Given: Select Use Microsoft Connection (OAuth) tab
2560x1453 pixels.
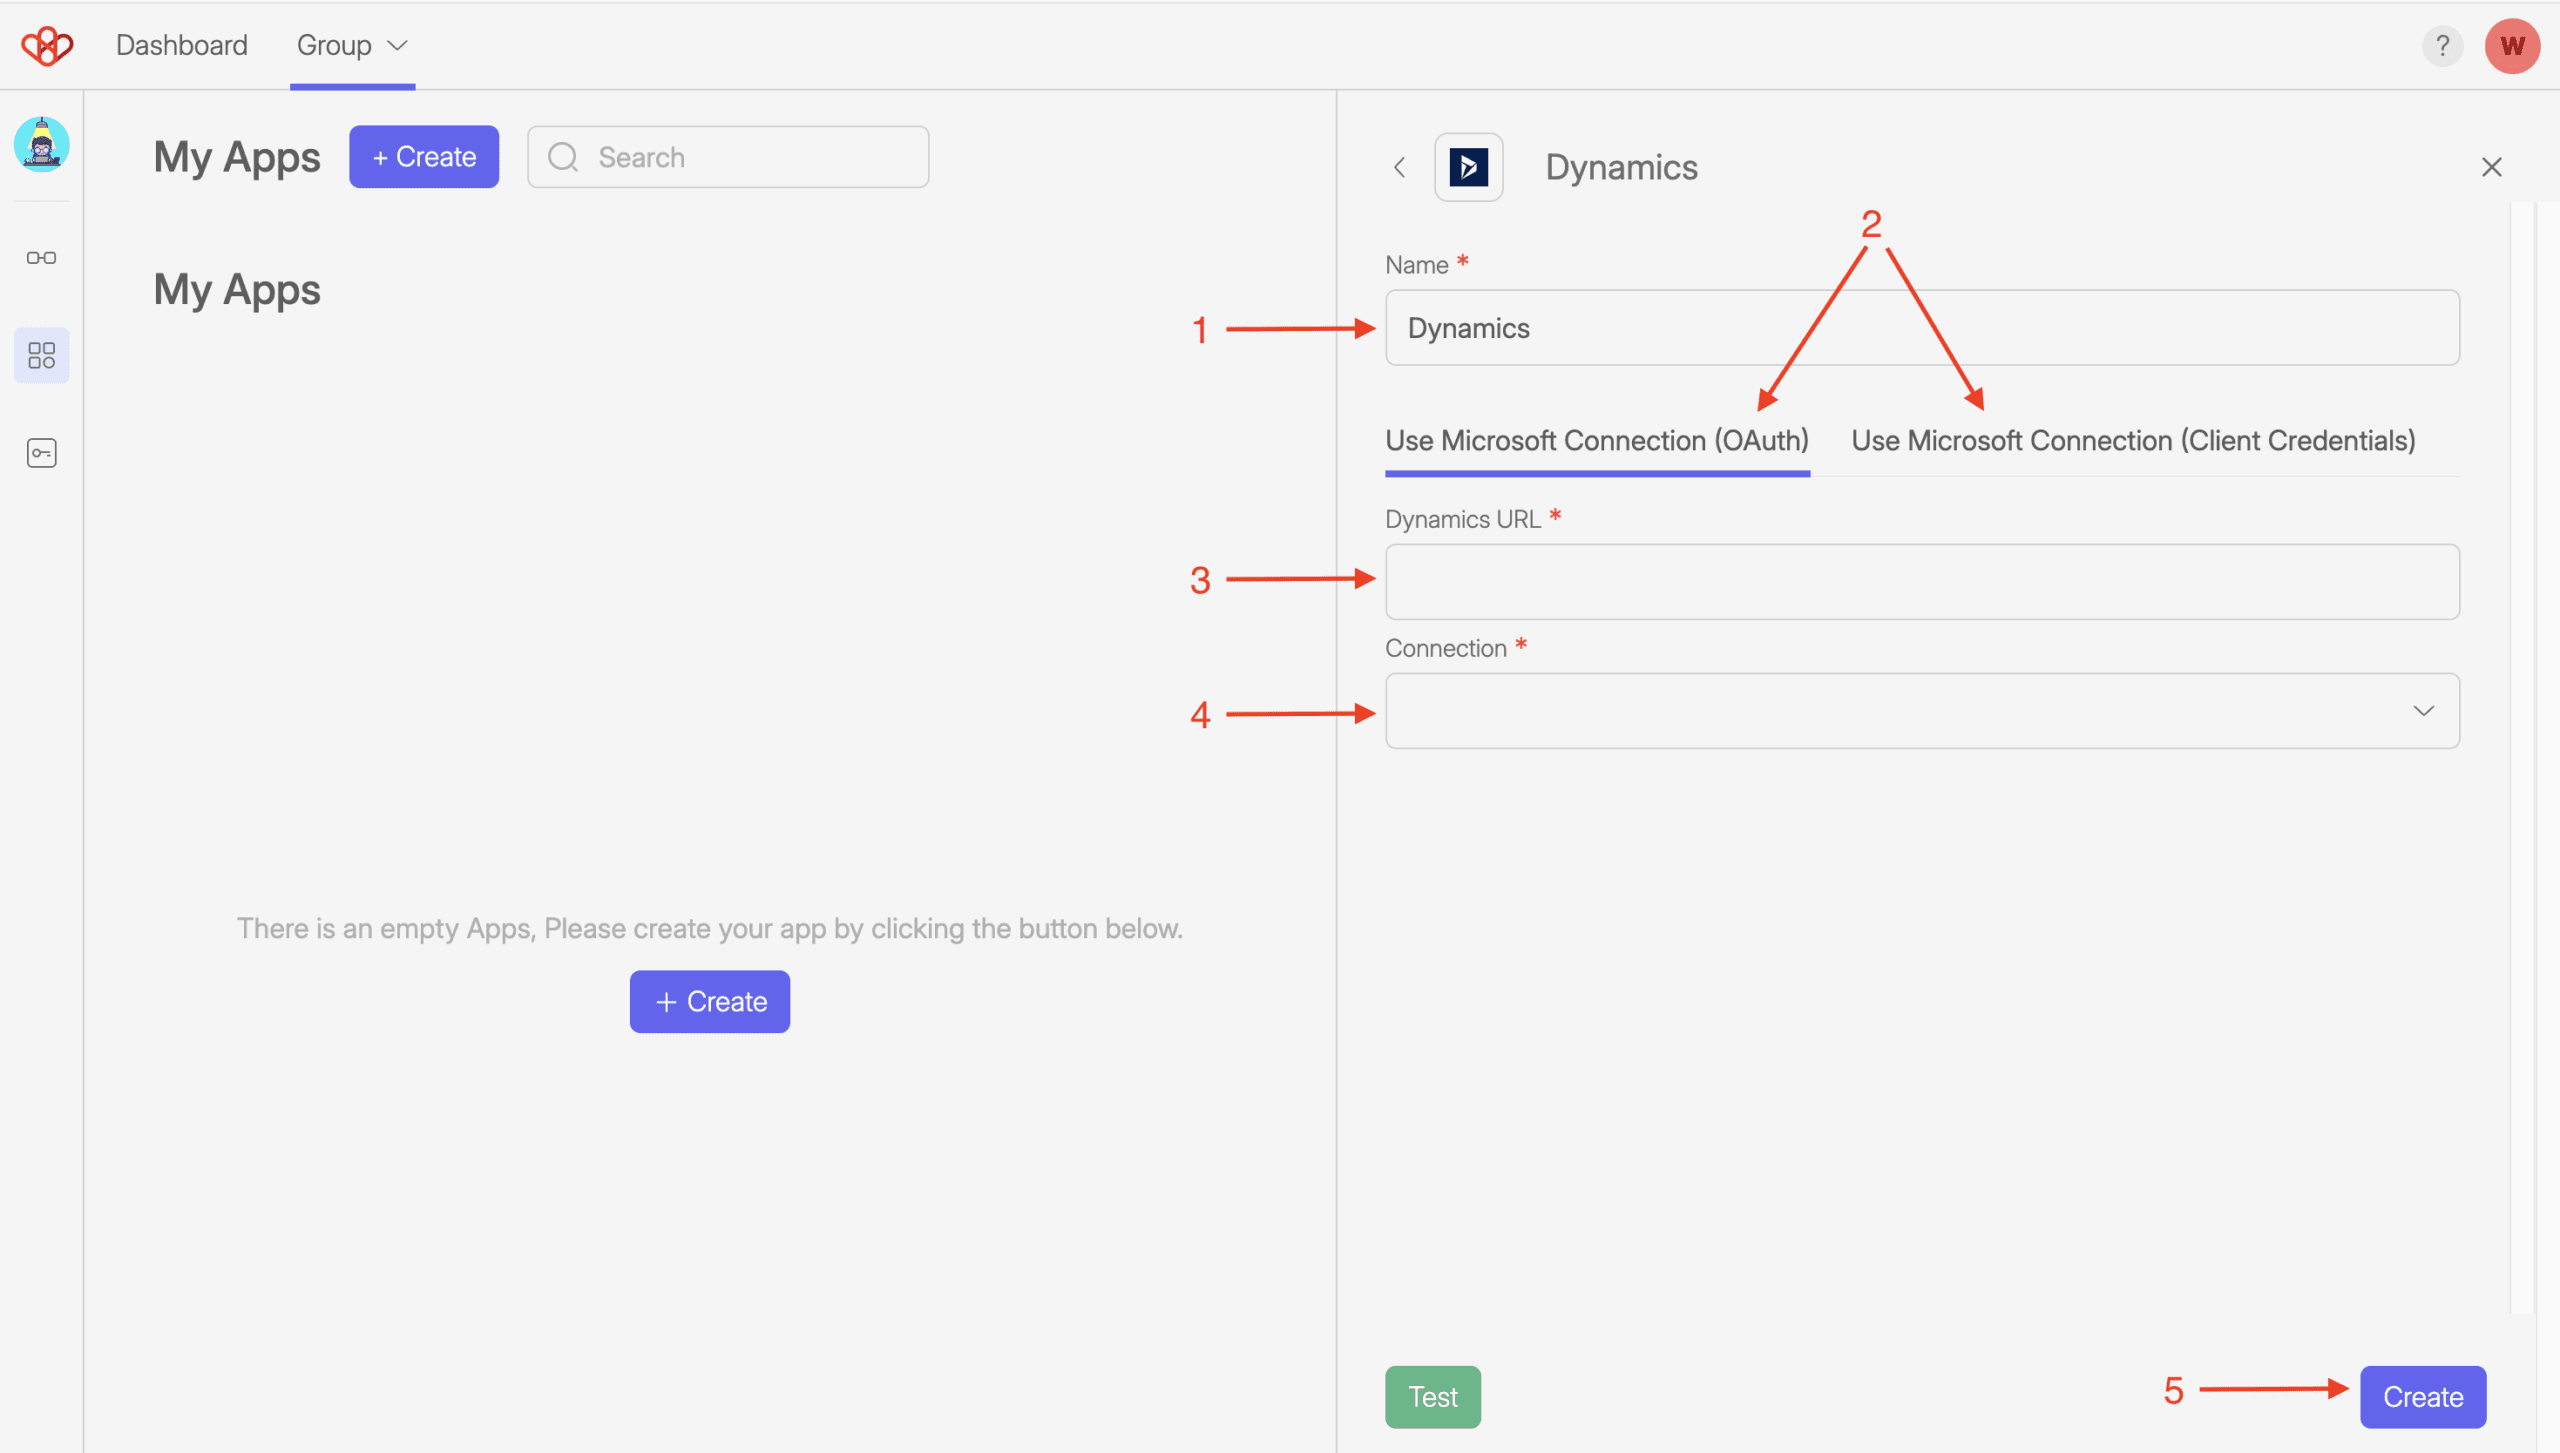Looking at the screenshot, I should pos(1597,441).
